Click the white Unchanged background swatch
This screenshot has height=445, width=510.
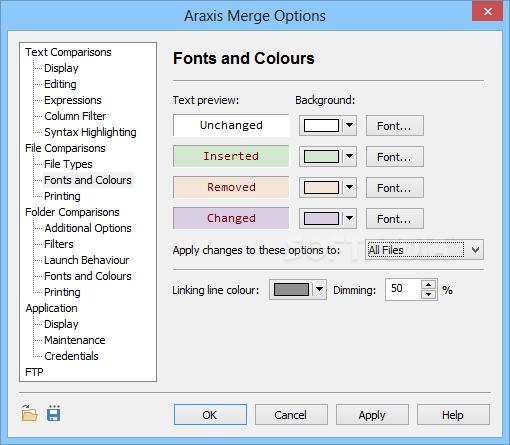(x=321, y=126)
